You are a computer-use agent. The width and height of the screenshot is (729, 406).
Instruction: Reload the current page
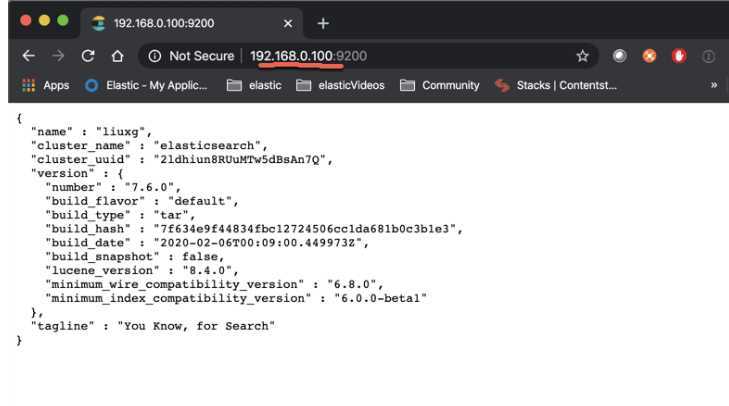88,56
